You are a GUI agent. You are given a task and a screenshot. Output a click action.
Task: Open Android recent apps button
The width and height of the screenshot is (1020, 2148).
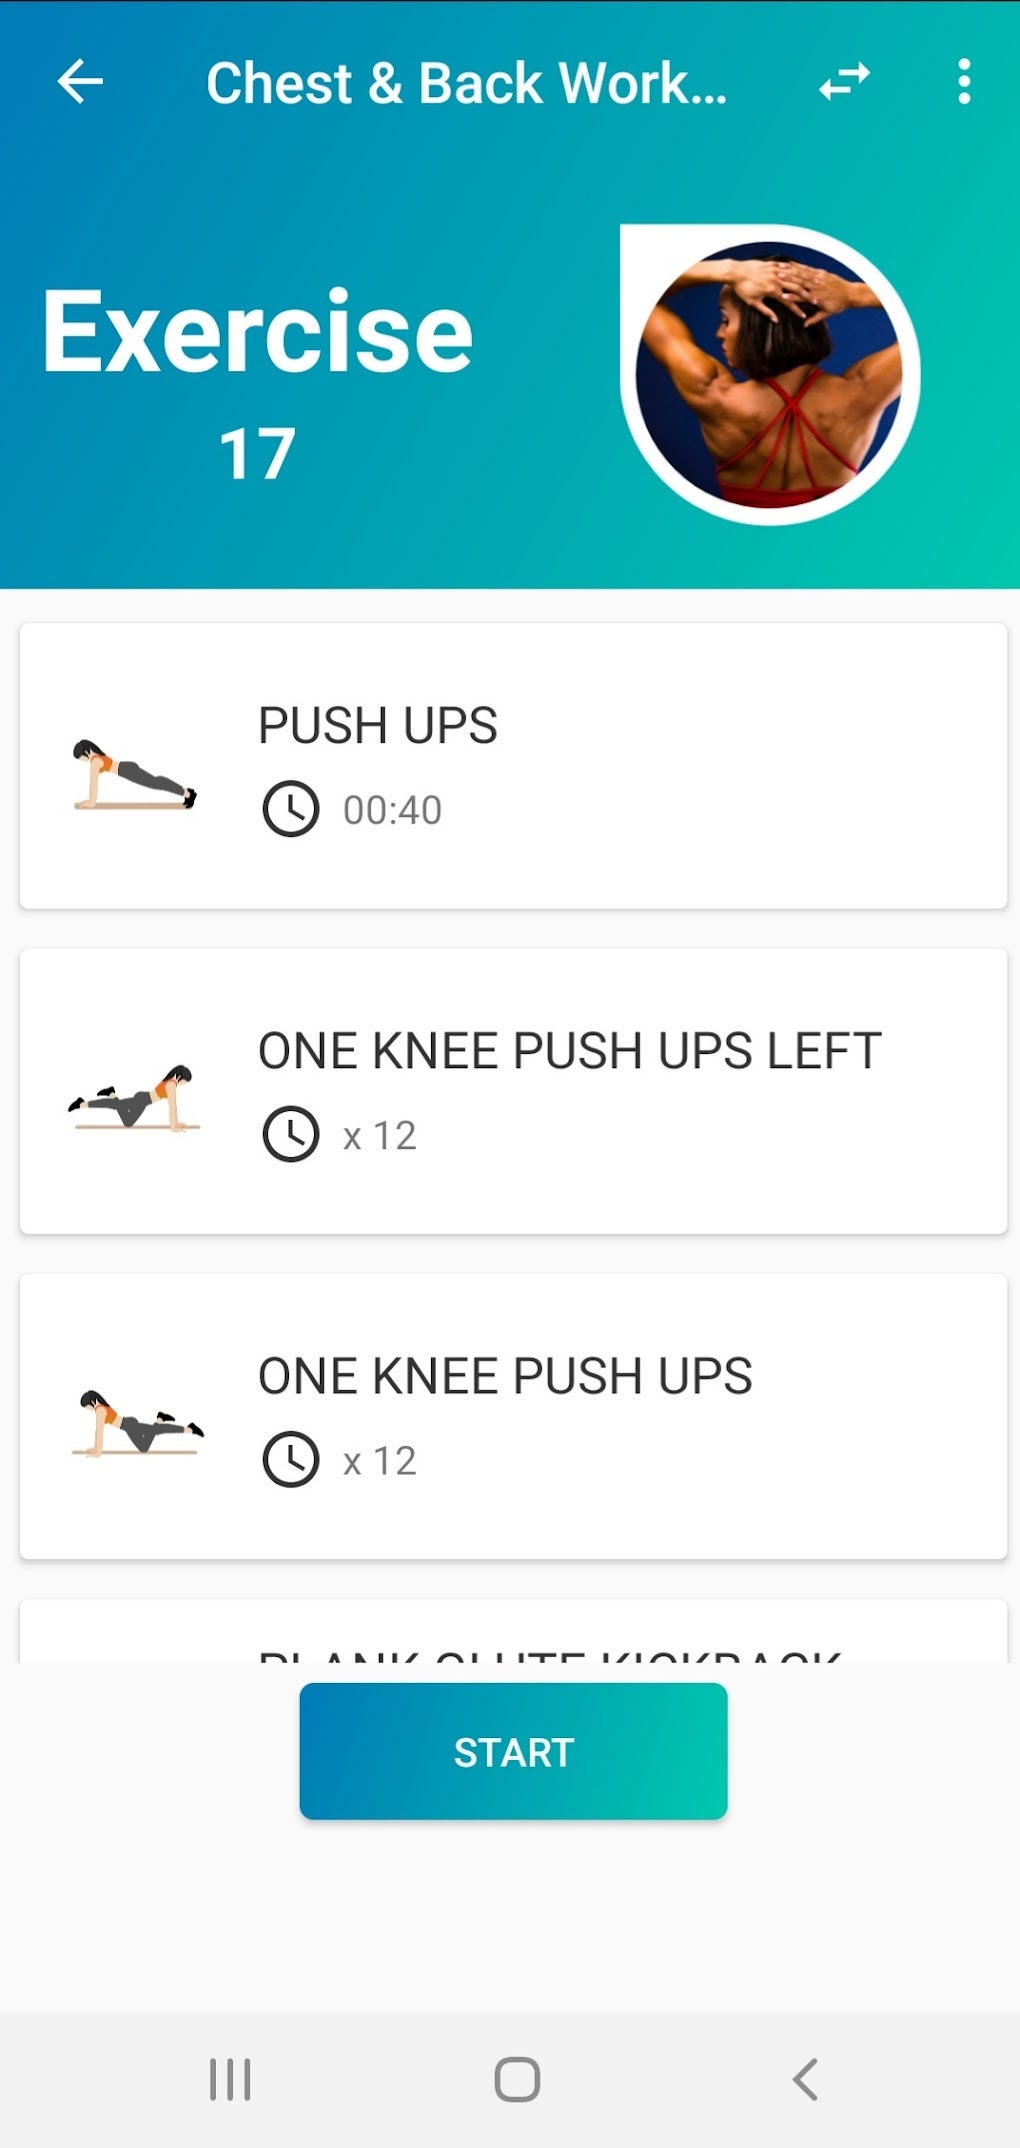[230, 2080]
